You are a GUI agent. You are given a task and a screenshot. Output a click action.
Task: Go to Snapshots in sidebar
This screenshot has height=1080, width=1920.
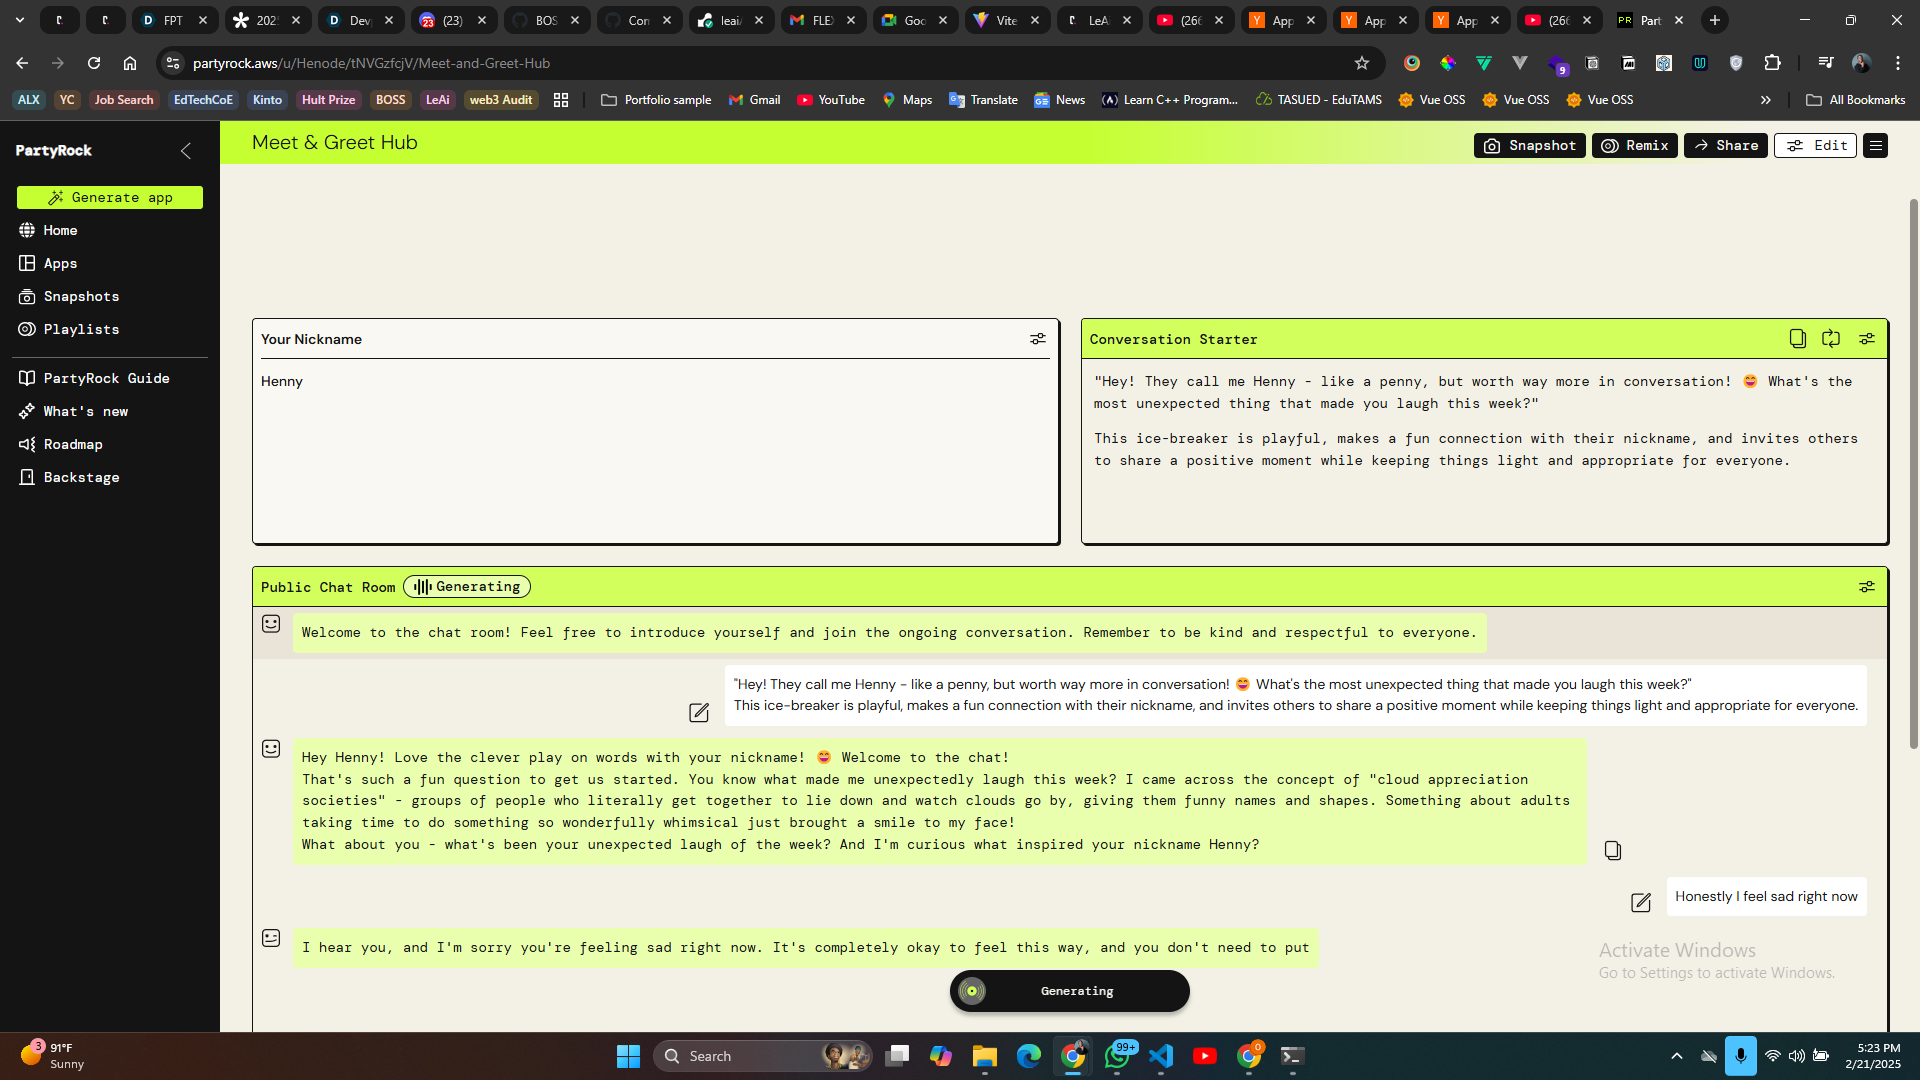click(x=81, y=297)
